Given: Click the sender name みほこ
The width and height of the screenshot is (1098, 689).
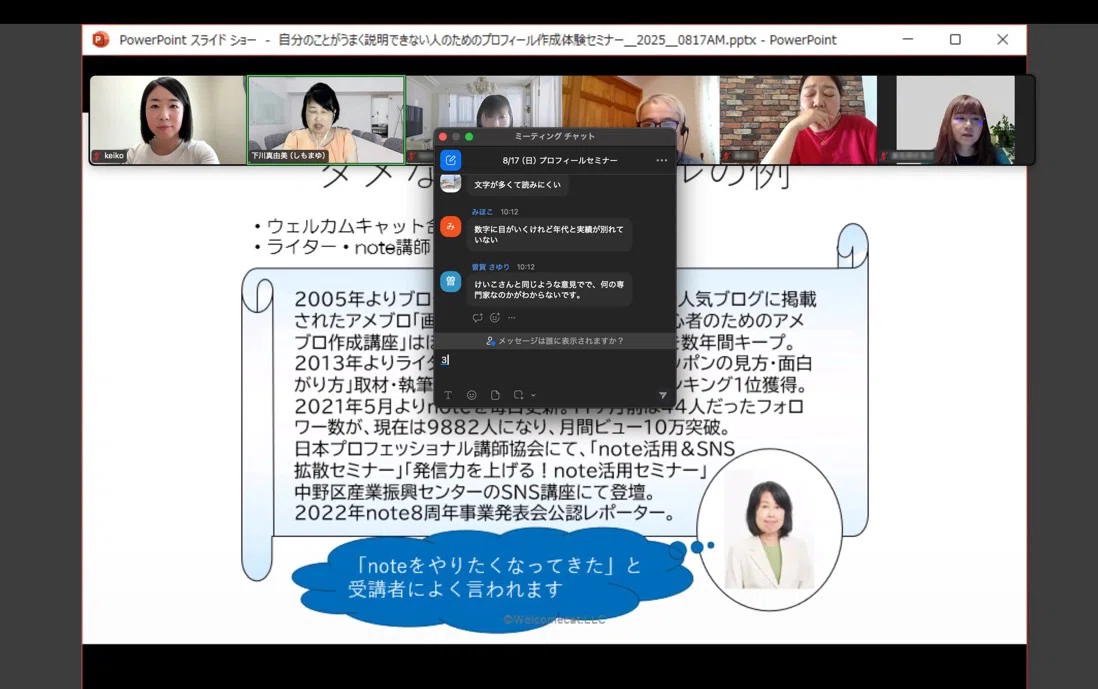Looking at the screenshot, I should tap(482, 211).
